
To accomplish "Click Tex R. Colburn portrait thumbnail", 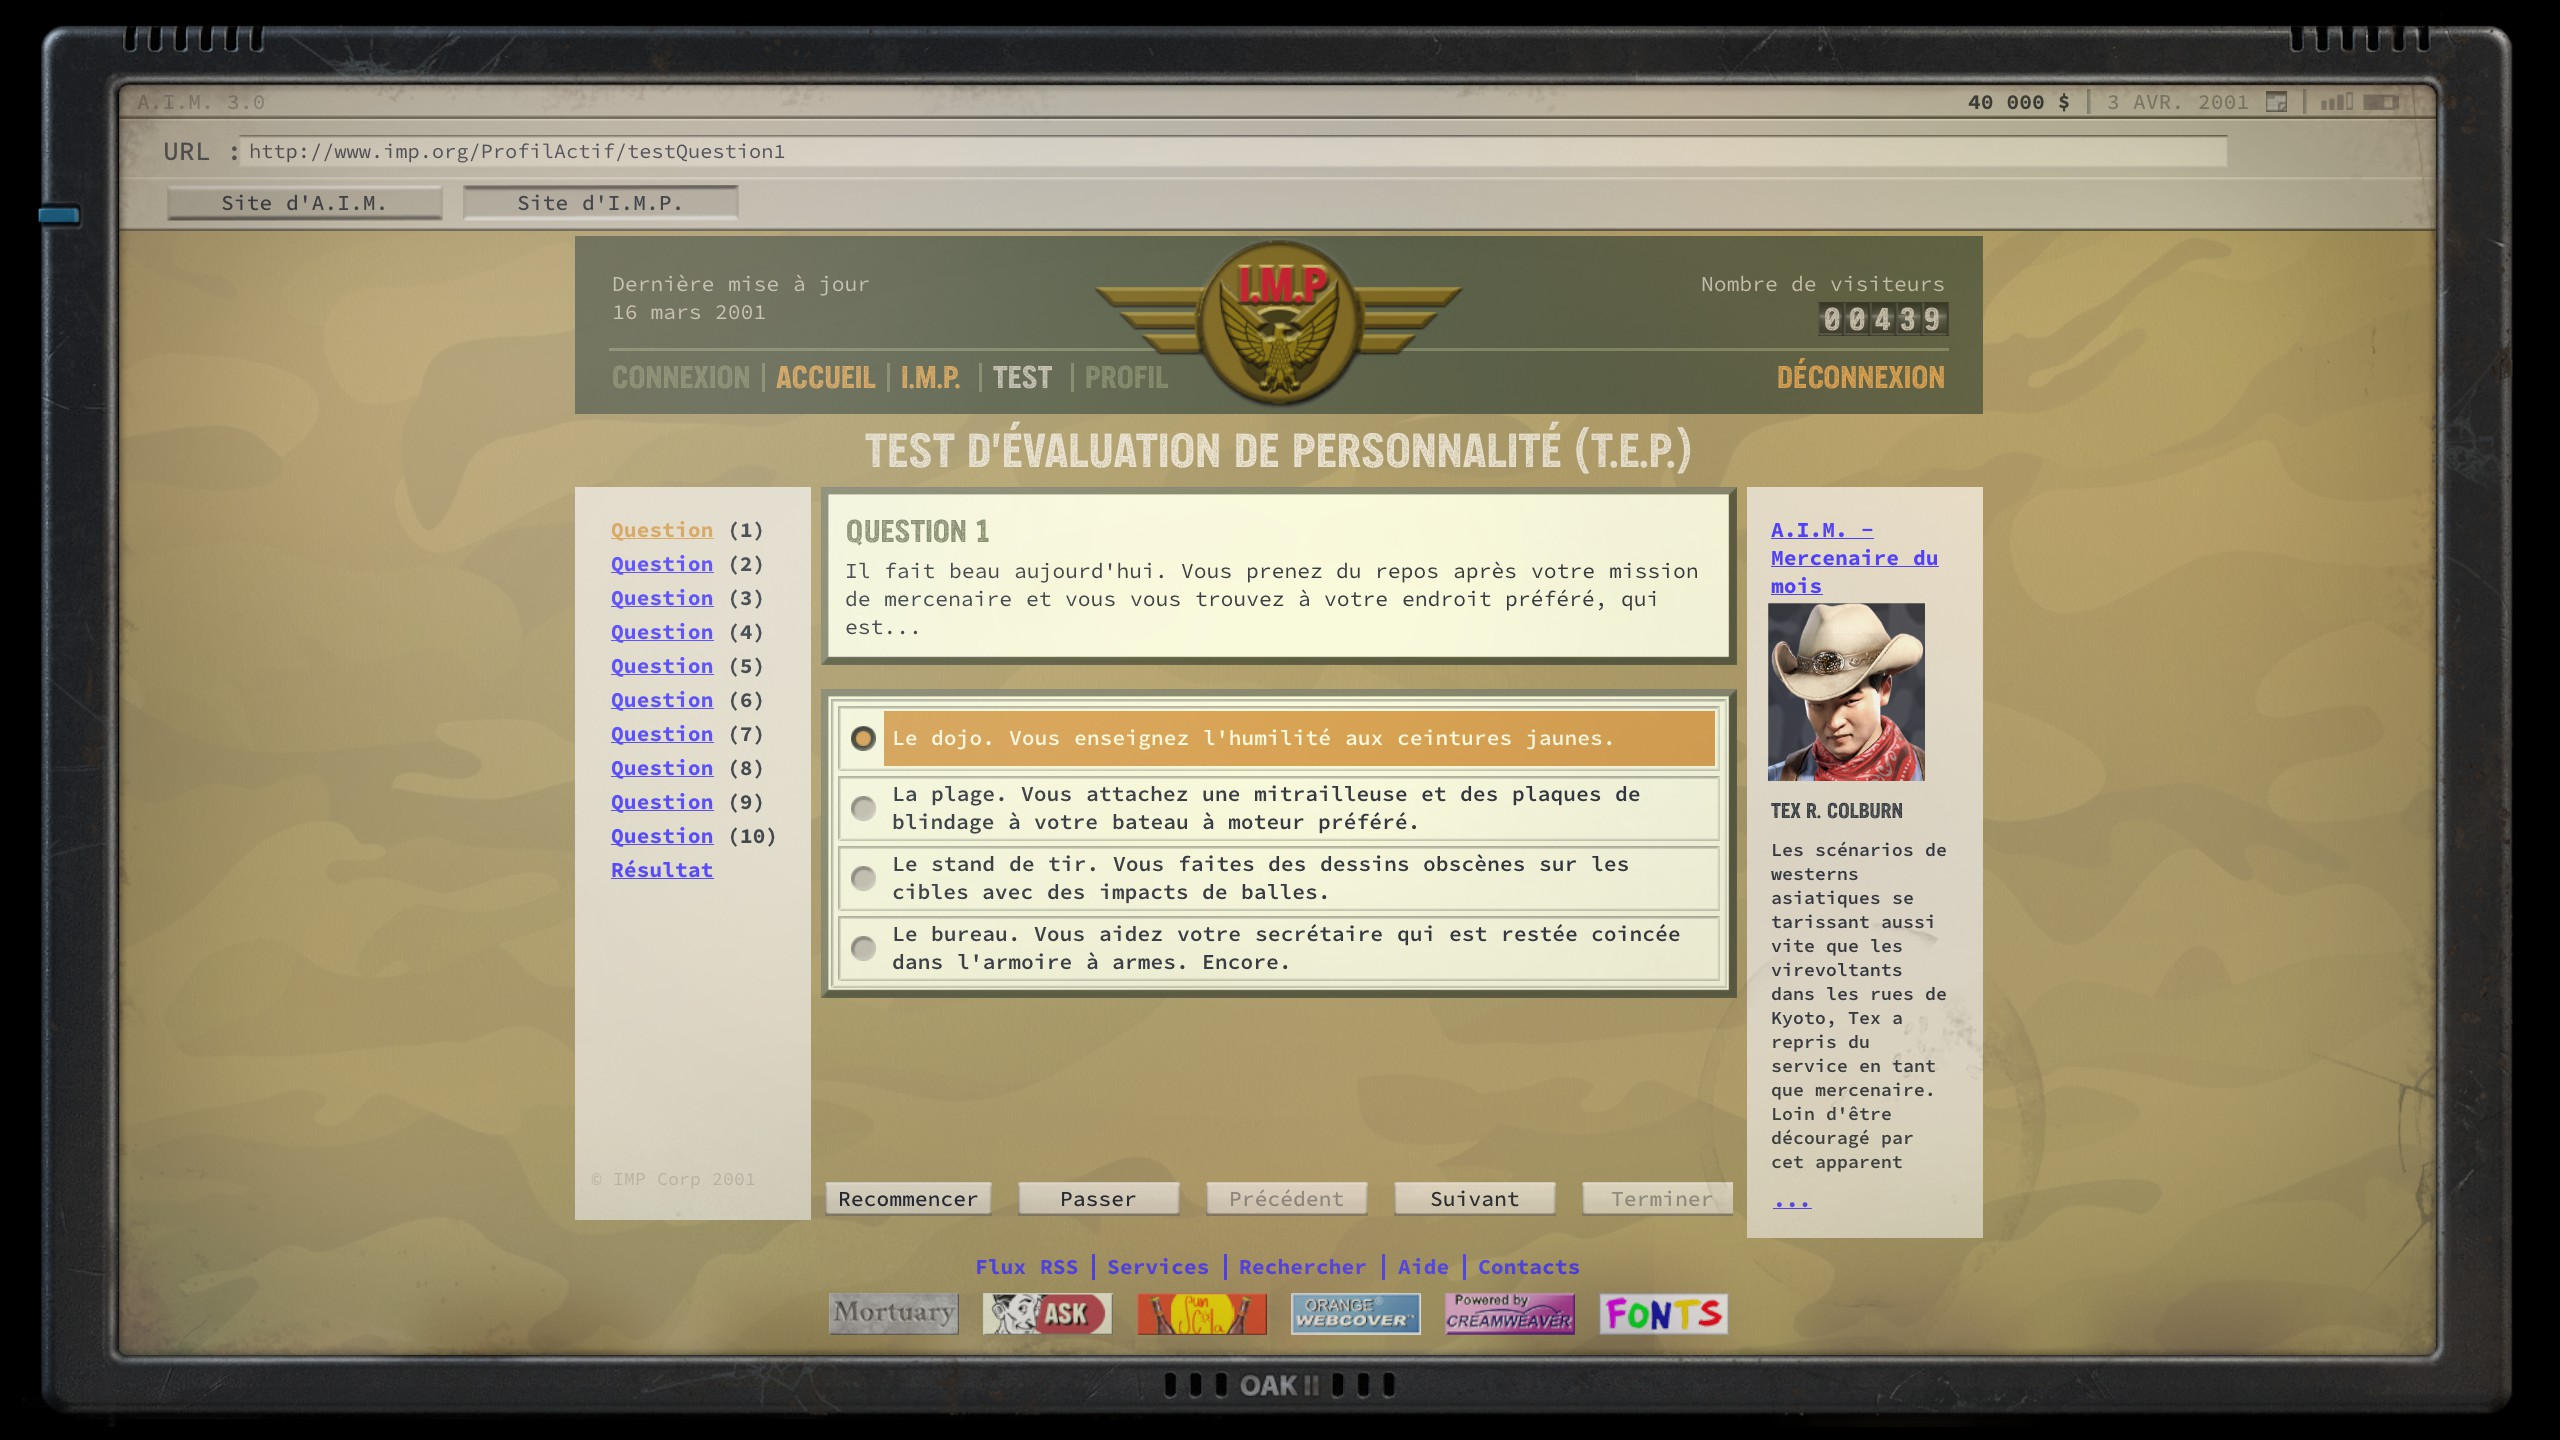I will tap(1846, 692).
